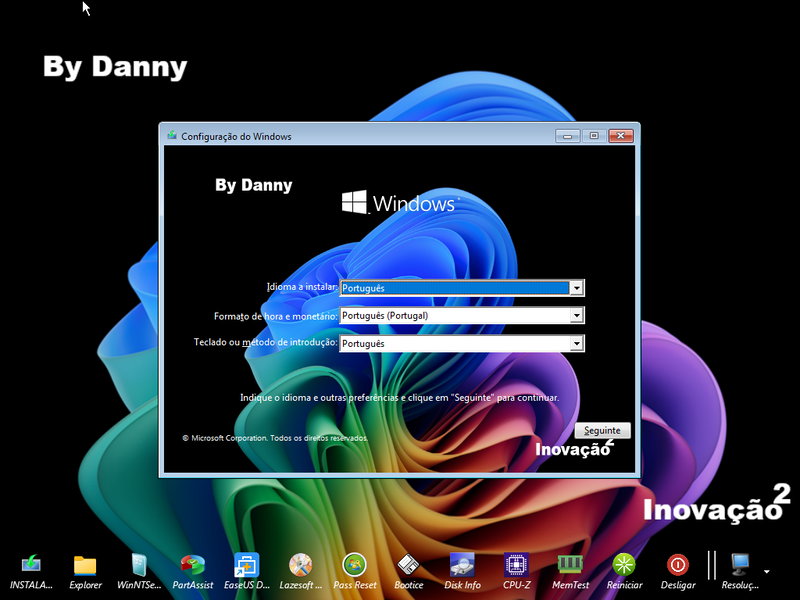Launch Explorer from the dock
Screen dimensions: 800x600
(x=85, y=565)
